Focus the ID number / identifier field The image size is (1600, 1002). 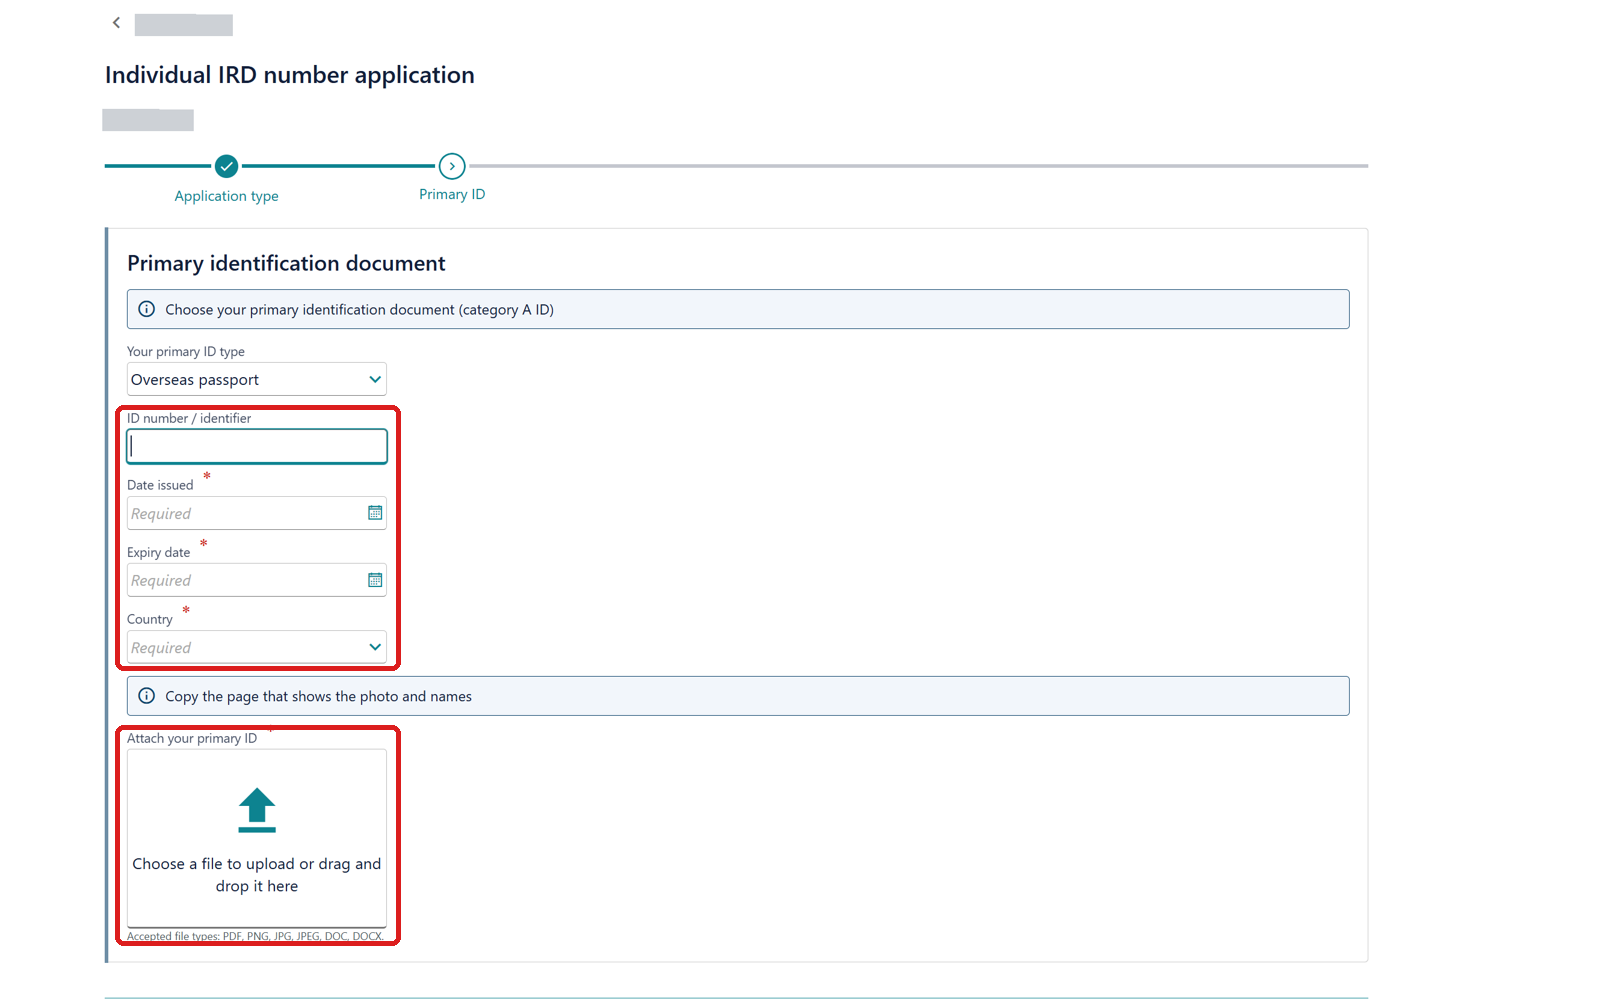[x=257, y=446]
